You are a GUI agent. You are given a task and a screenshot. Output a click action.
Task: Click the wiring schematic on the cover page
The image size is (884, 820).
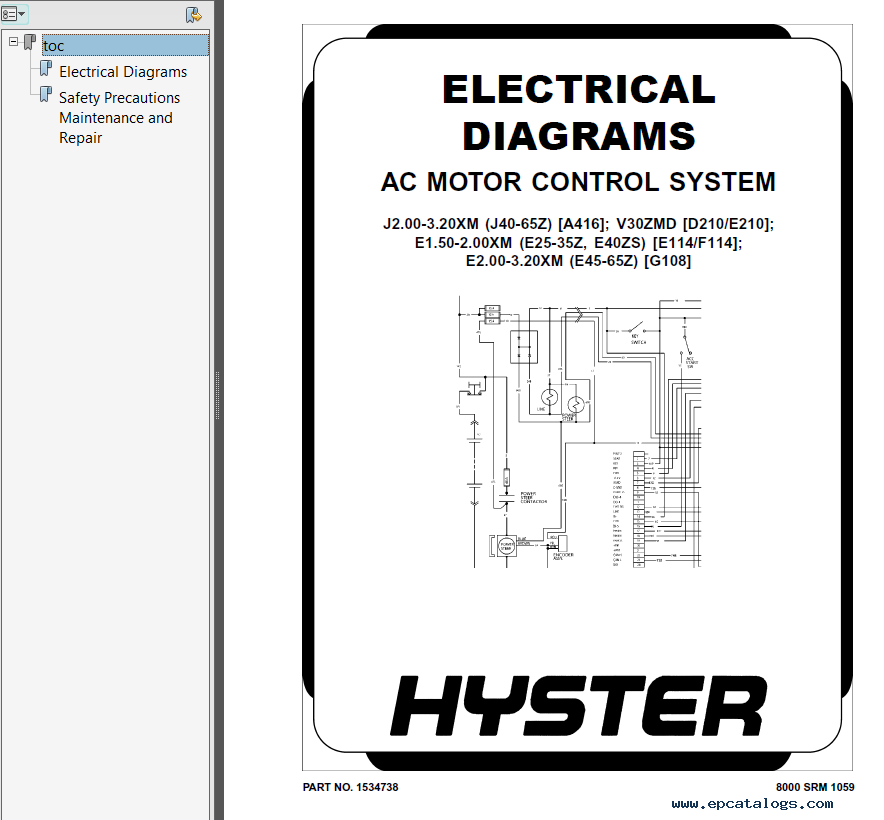[x=579, y=432]
